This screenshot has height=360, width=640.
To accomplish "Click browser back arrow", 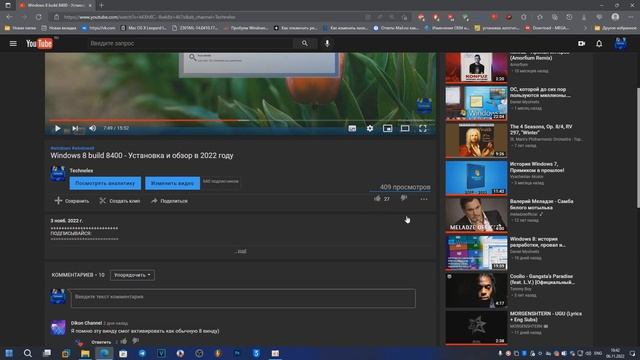I will (9, 17).
